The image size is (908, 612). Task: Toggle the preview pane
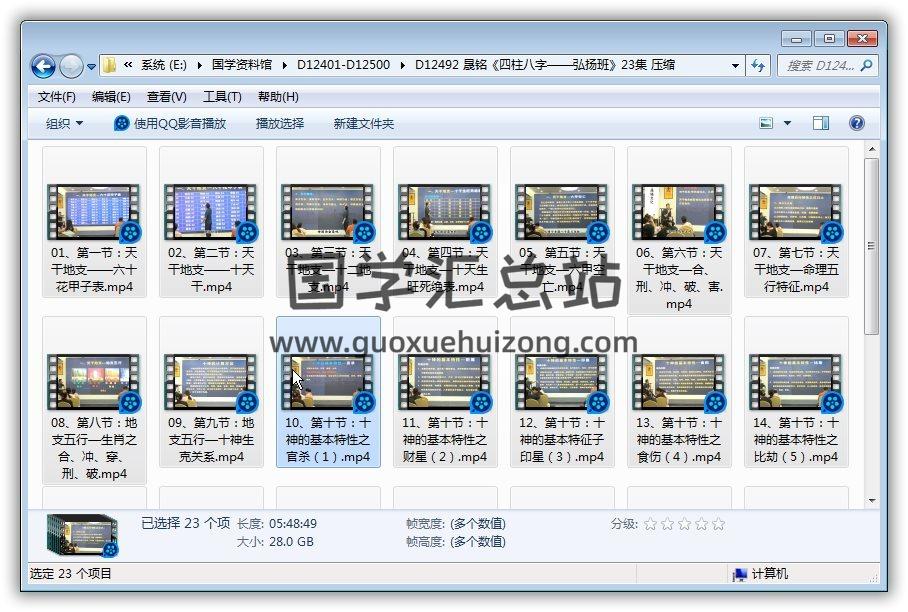pyautogui.click(x=820, y=123)
